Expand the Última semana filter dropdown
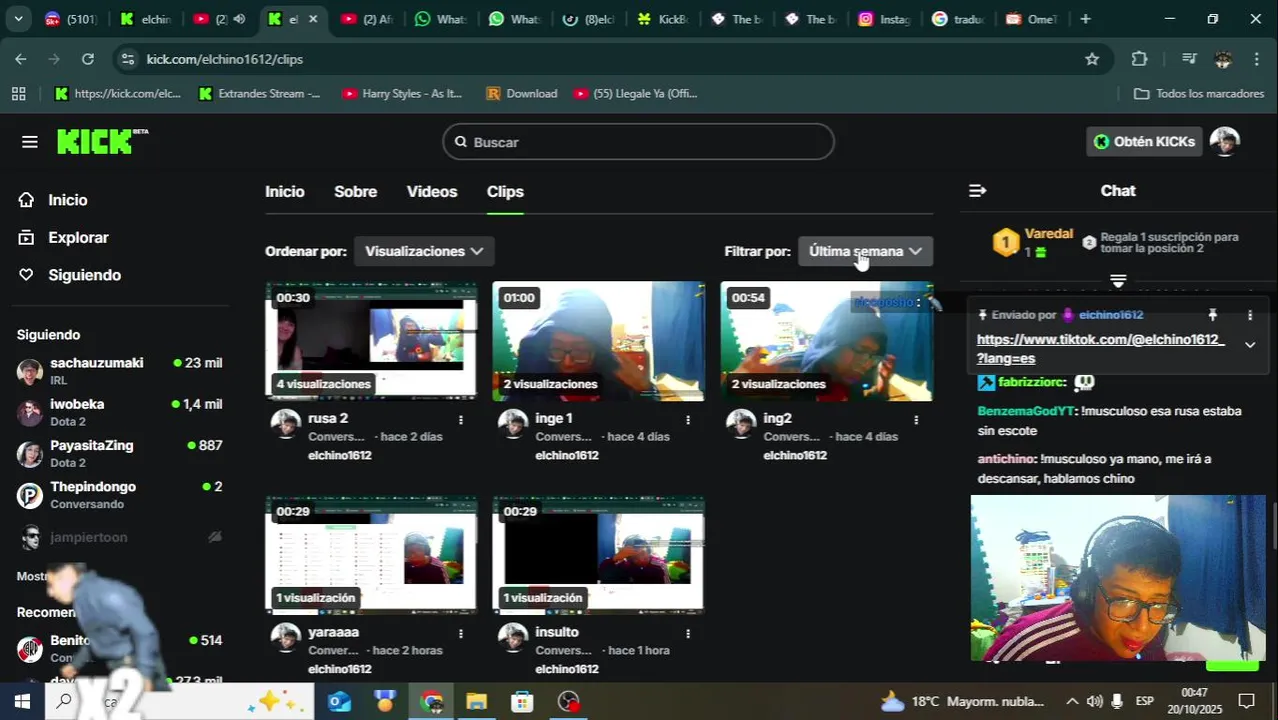 point(865,251)
